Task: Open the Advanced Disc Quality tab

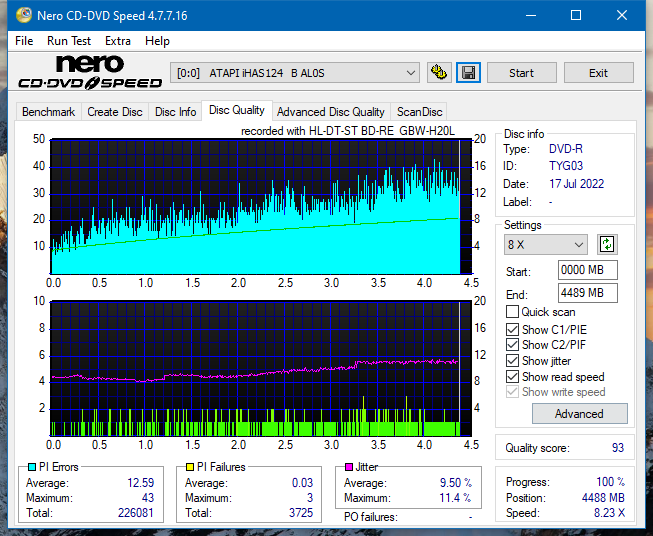Action: [331, 112]
